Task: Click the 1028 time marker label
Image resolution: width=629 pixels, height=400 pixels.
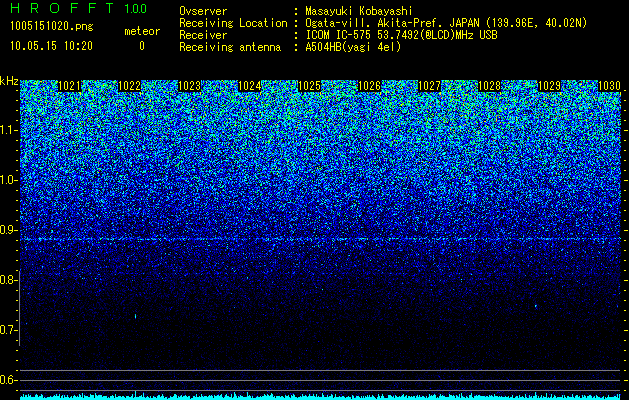Action: pos(490,86)
